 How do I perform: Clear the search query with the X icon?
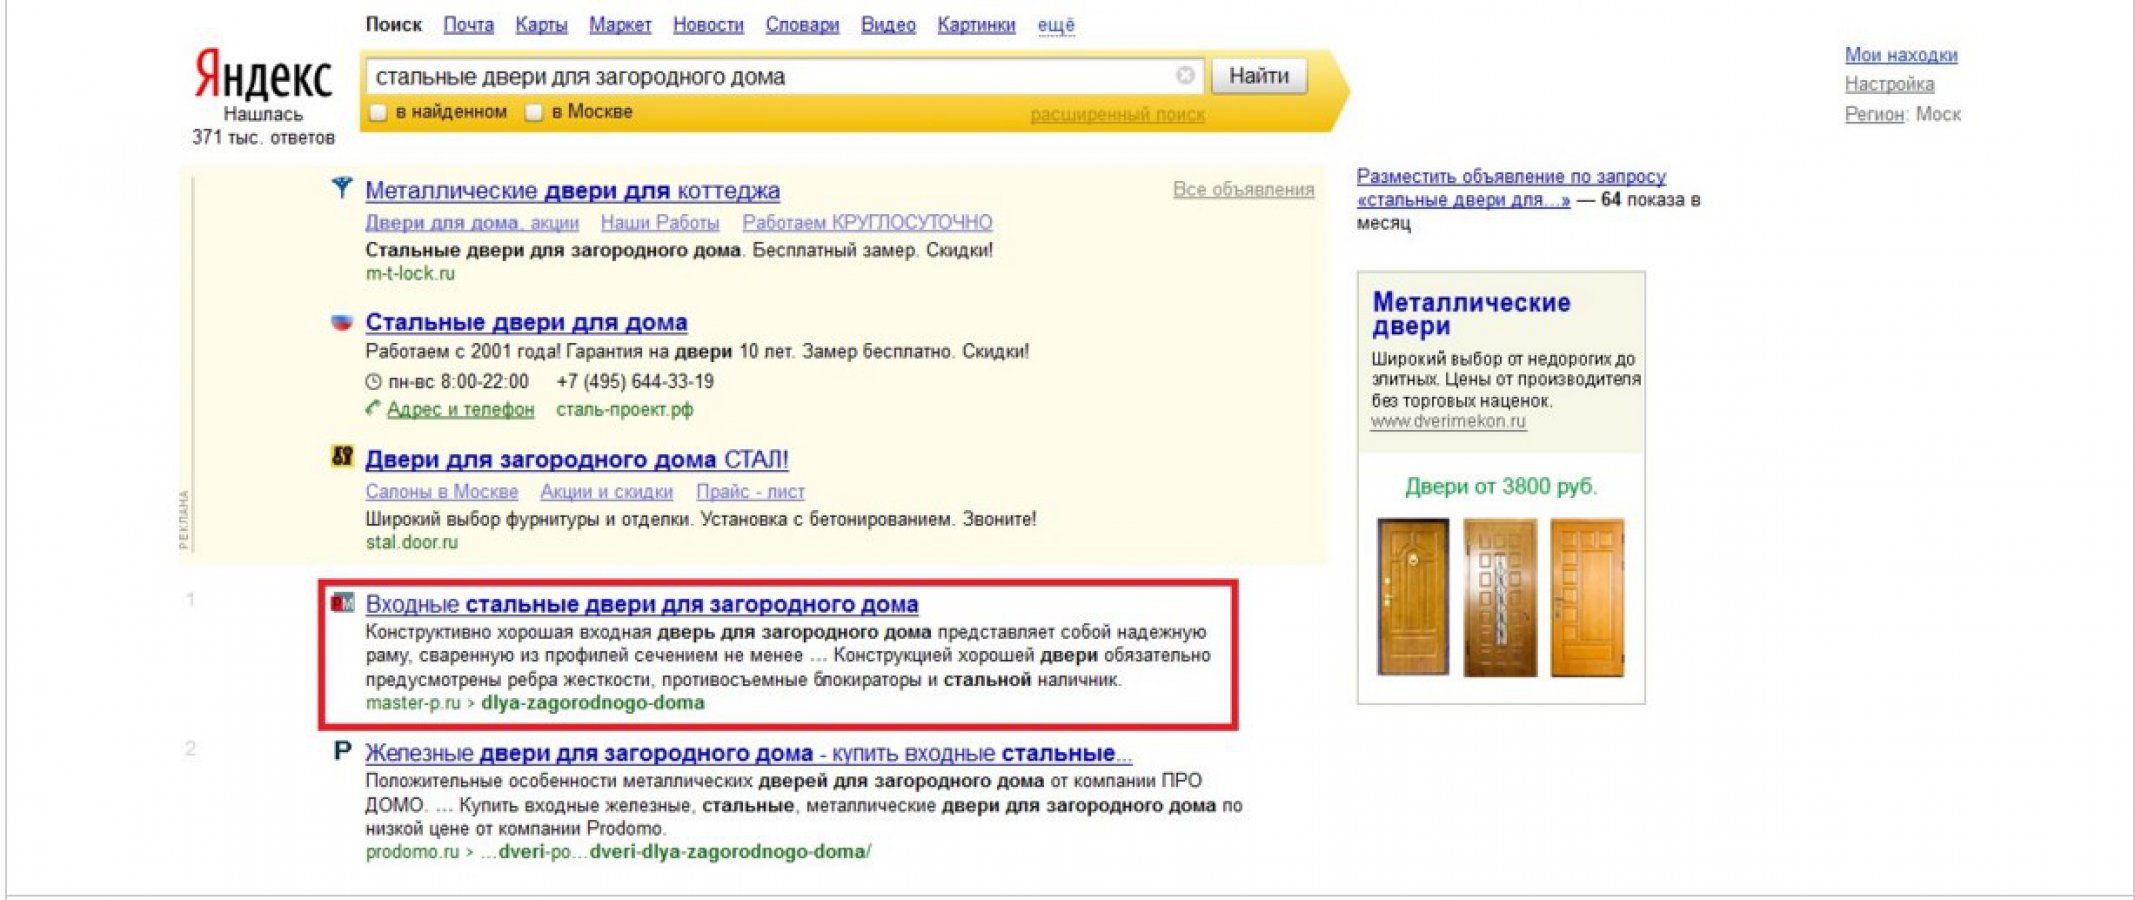(1185, 75)
